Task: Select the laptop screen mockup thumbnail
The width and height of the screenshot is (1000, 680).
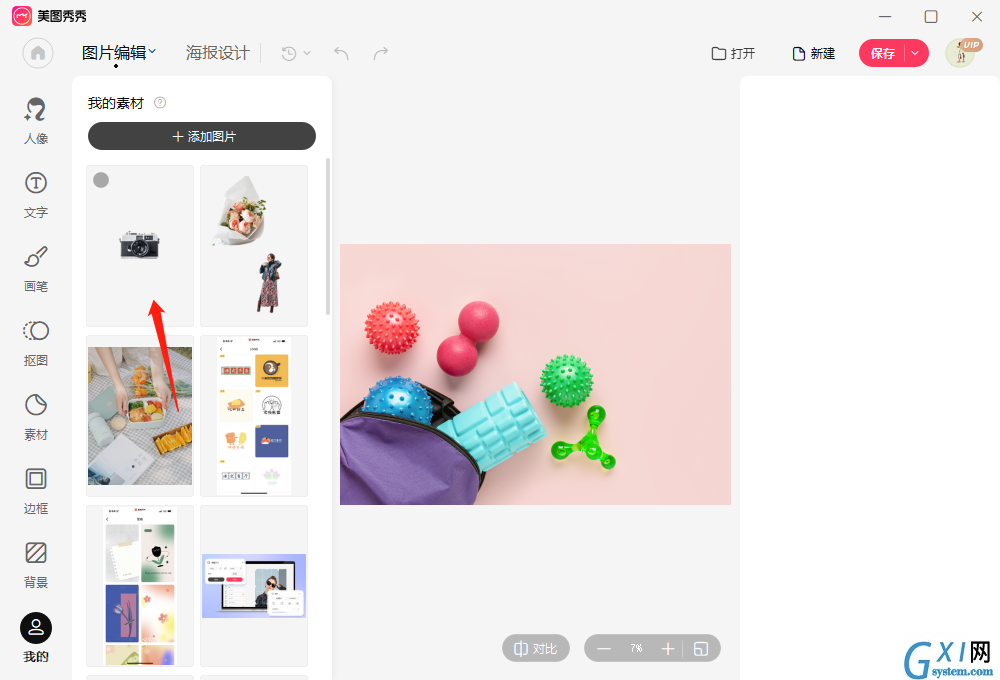Action: 254,586
